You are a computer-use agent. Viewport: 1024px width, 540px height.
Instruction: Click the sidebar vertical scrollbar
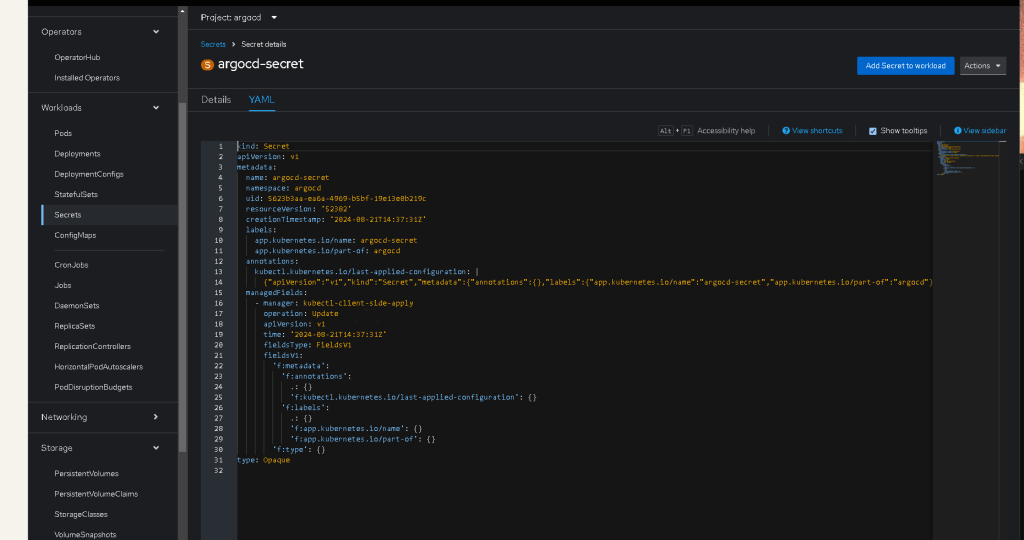[182, 278]
